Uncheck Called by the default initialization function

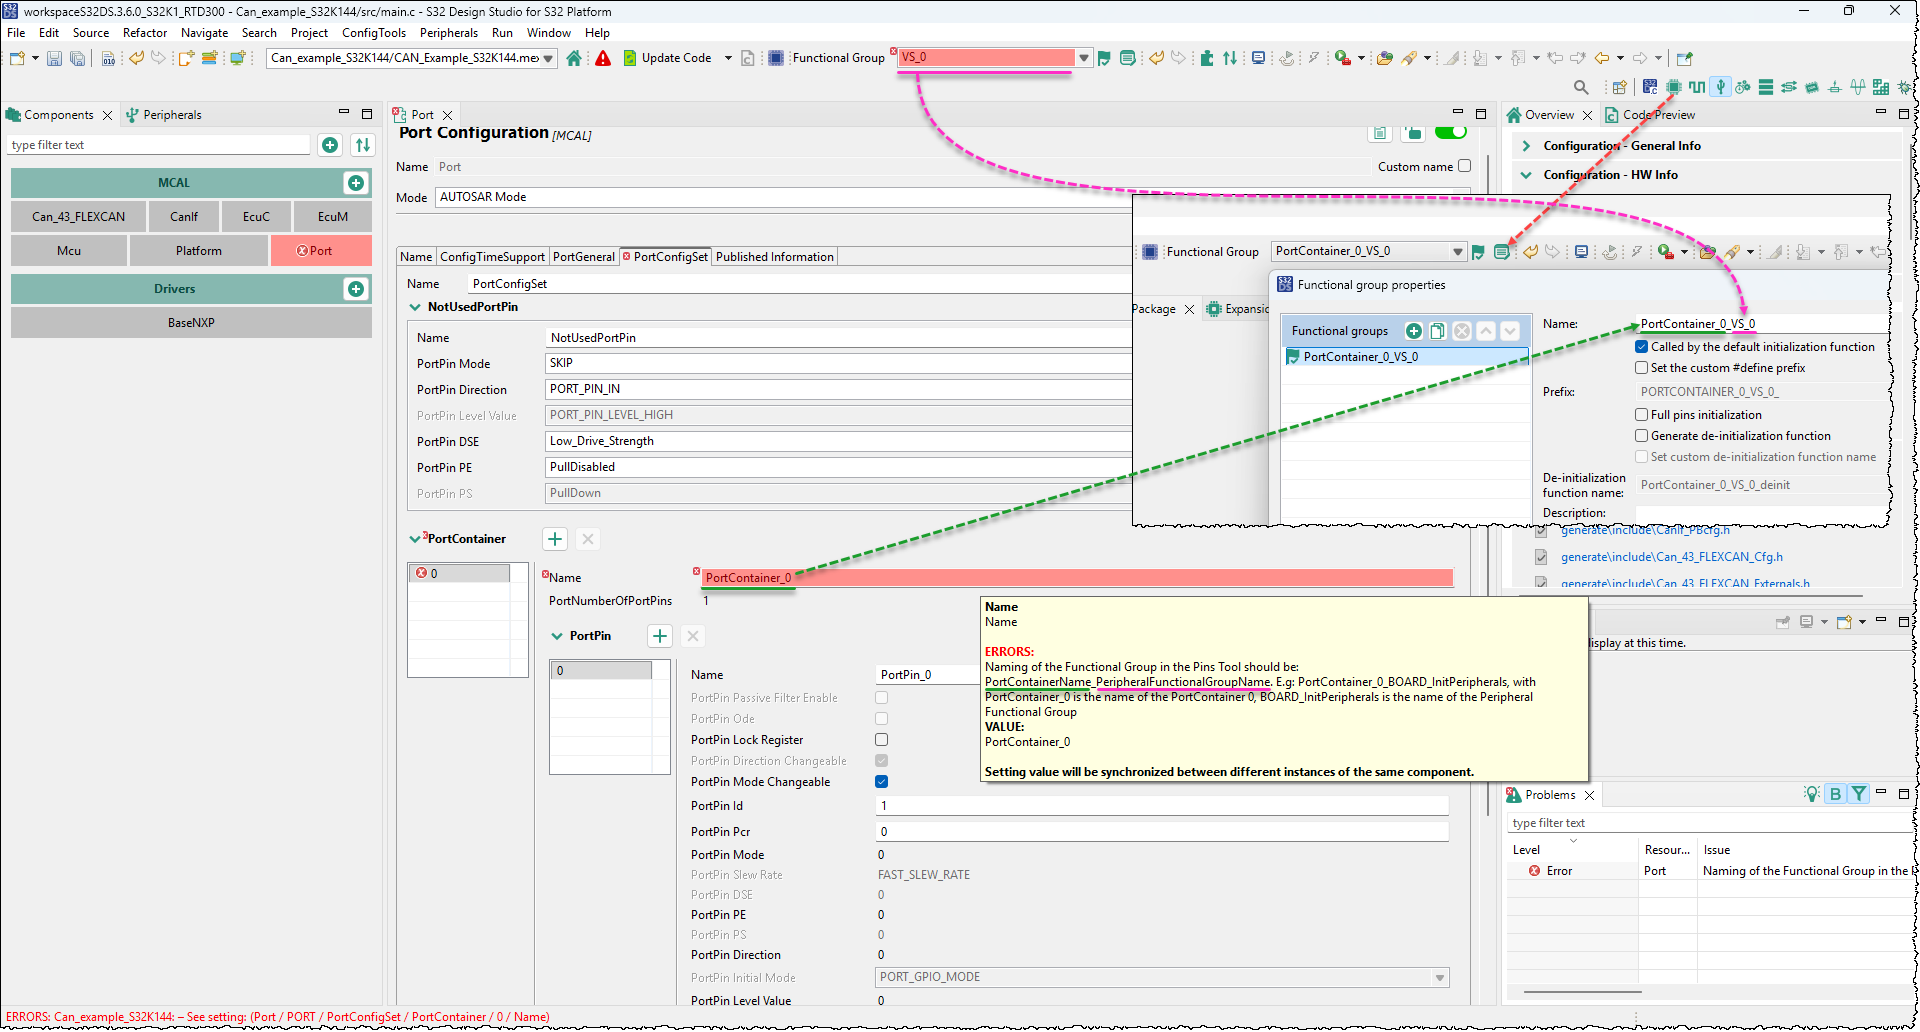[1641, 347]
